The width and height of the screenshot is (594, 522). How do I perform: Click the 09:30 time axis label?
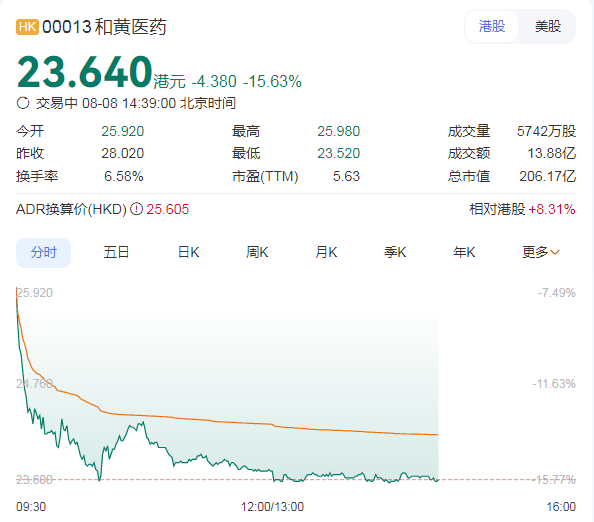pyautogui.click(x=31, y=507)
